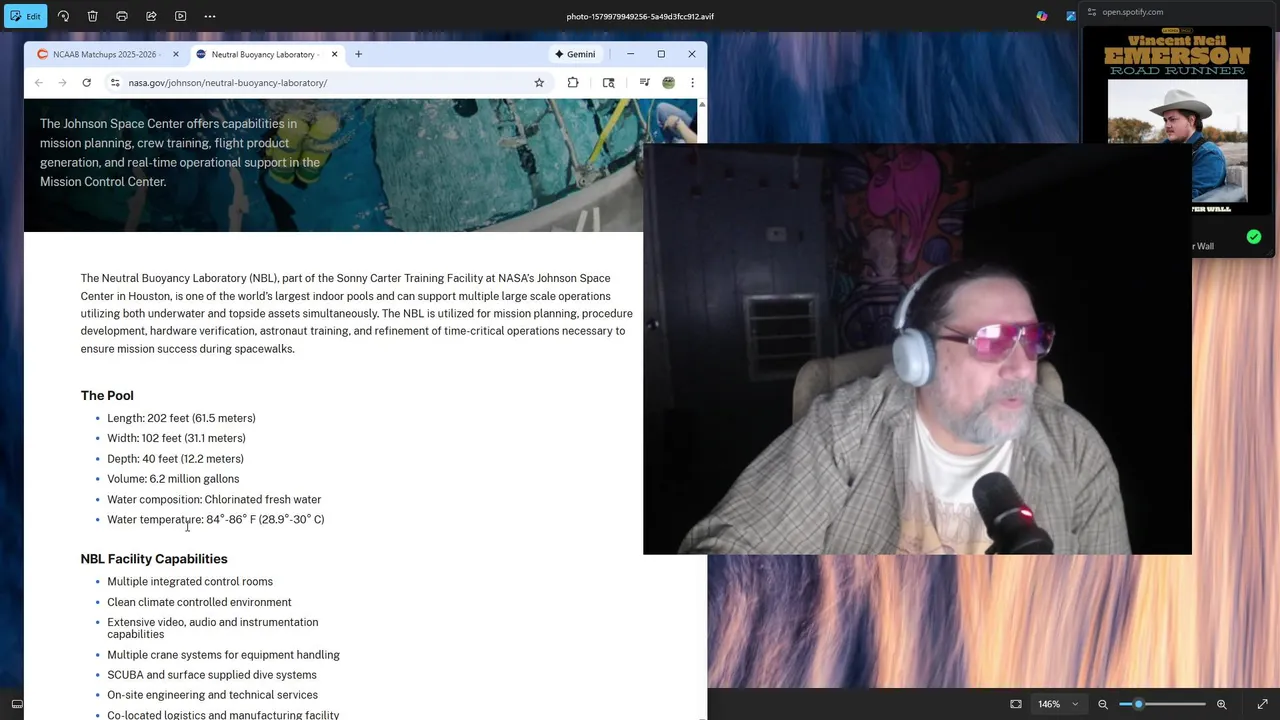Click the photo file name in title bar
The width and height of the screenshot is (1280, 720).
click(640, 16)
